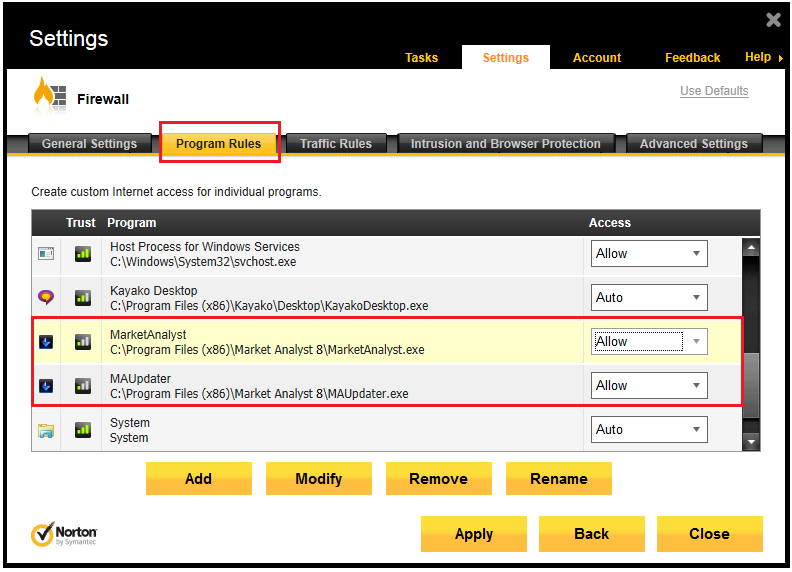Click the Add button
The image size is (792, 572).
pyautogui.click(x=199, y=479)
